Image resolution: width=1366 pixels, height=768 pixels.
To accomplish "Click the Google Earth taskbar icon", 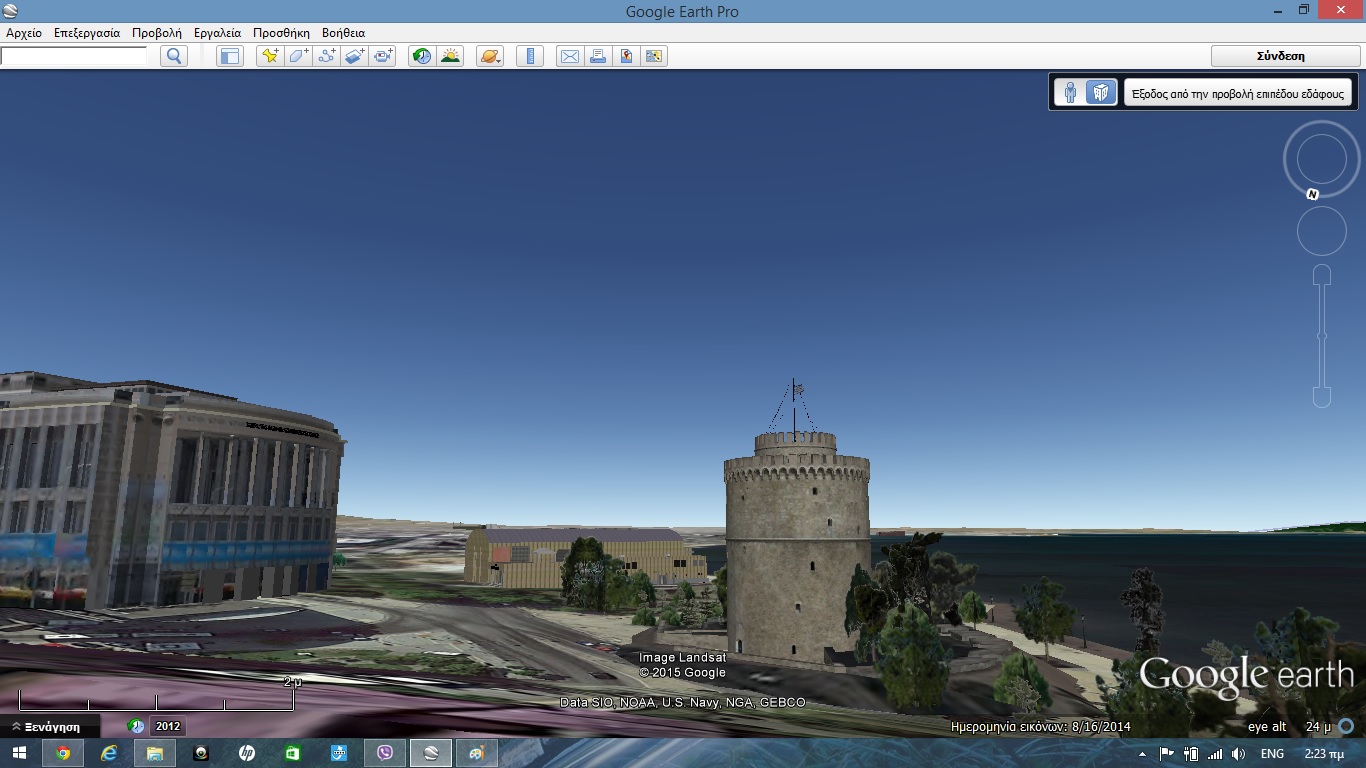I will point(431,753).
